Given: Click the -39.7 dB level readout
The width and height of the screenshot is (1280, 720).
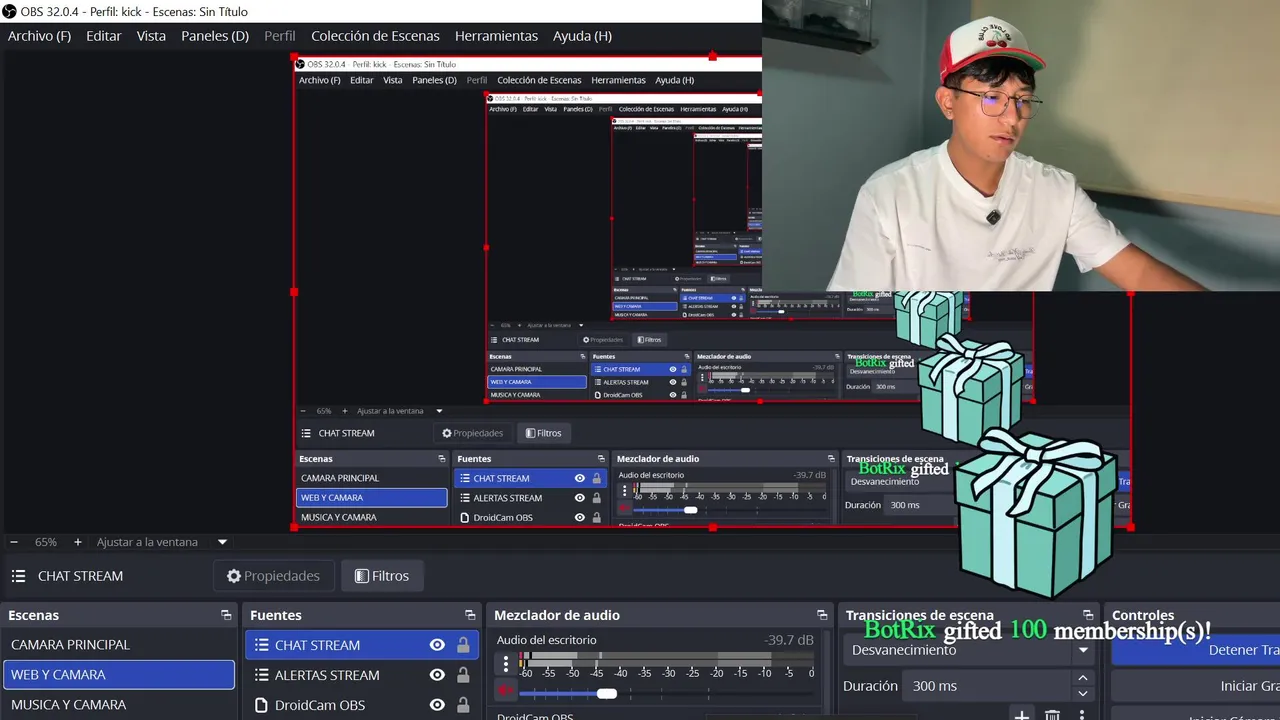Looking at the screenshot, I should coord(789,640).
